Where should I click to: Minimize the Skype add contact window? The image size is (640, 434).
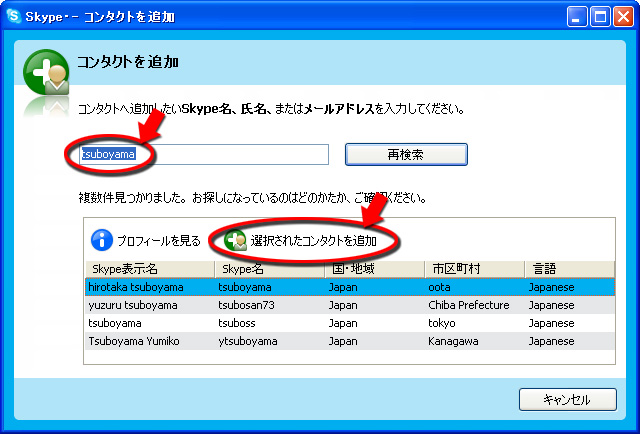coord(577,17)
